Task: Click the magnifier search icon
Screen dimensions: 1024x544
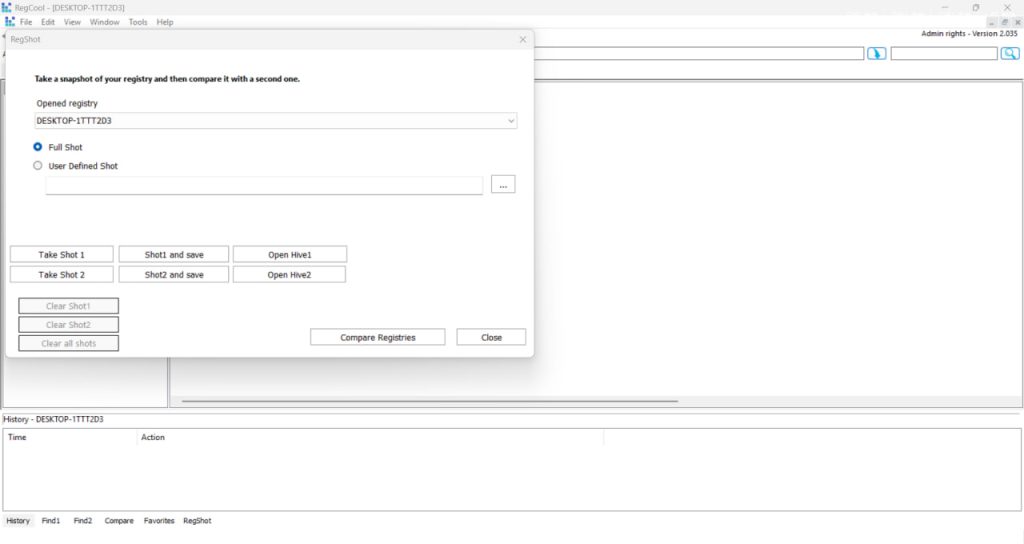Action: (1009, 53)
